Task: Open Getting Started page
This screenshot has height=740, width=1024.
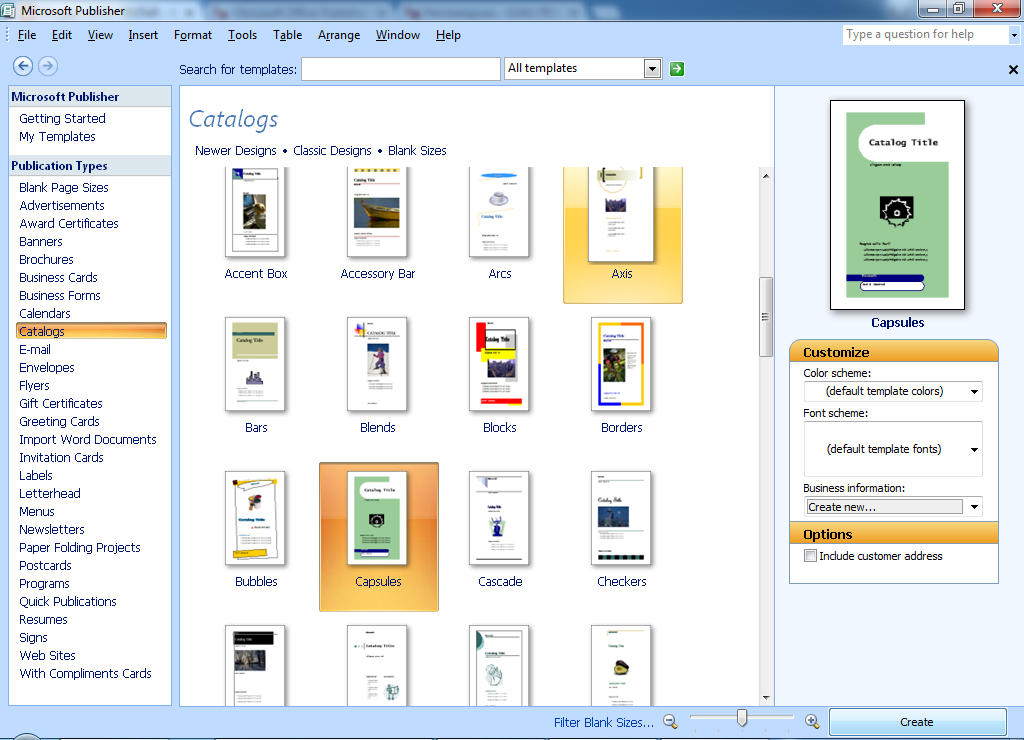Action: point(62,118)
